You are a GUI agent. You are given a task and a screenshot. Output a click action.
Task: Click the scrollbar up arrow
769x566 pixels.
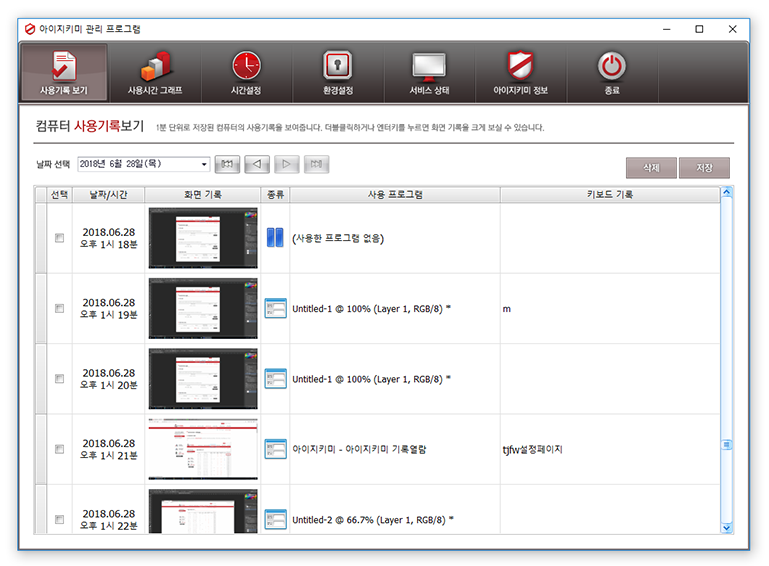tap(726, 192)
